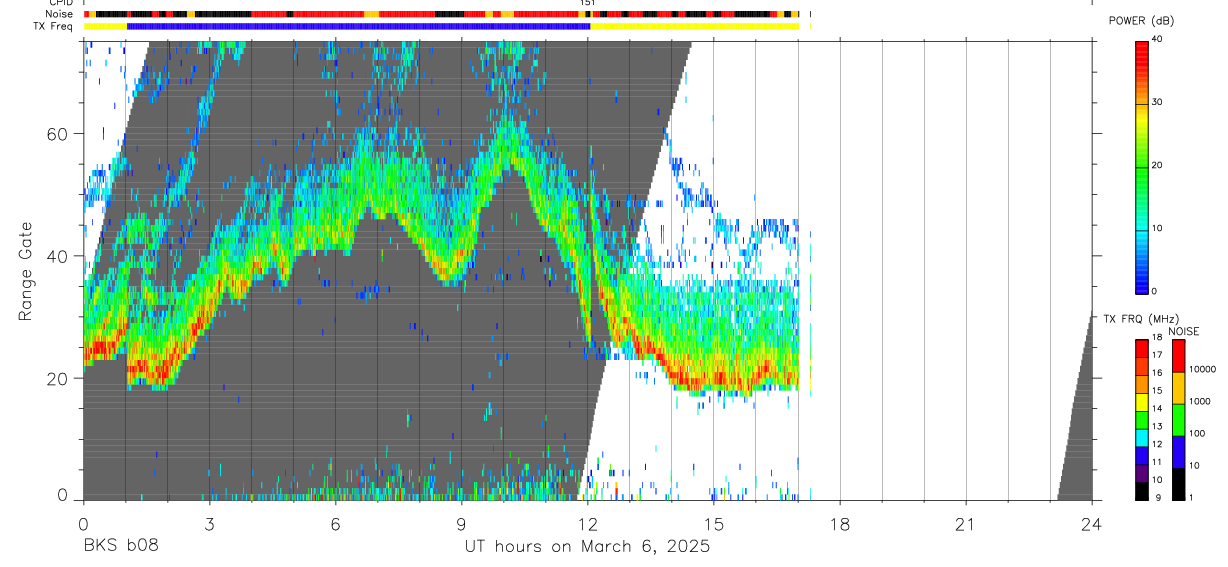Screen dimensions: 1228x567
Task: Click 'UT hours on March 6, 2025' label
Action: click(587, 546)
